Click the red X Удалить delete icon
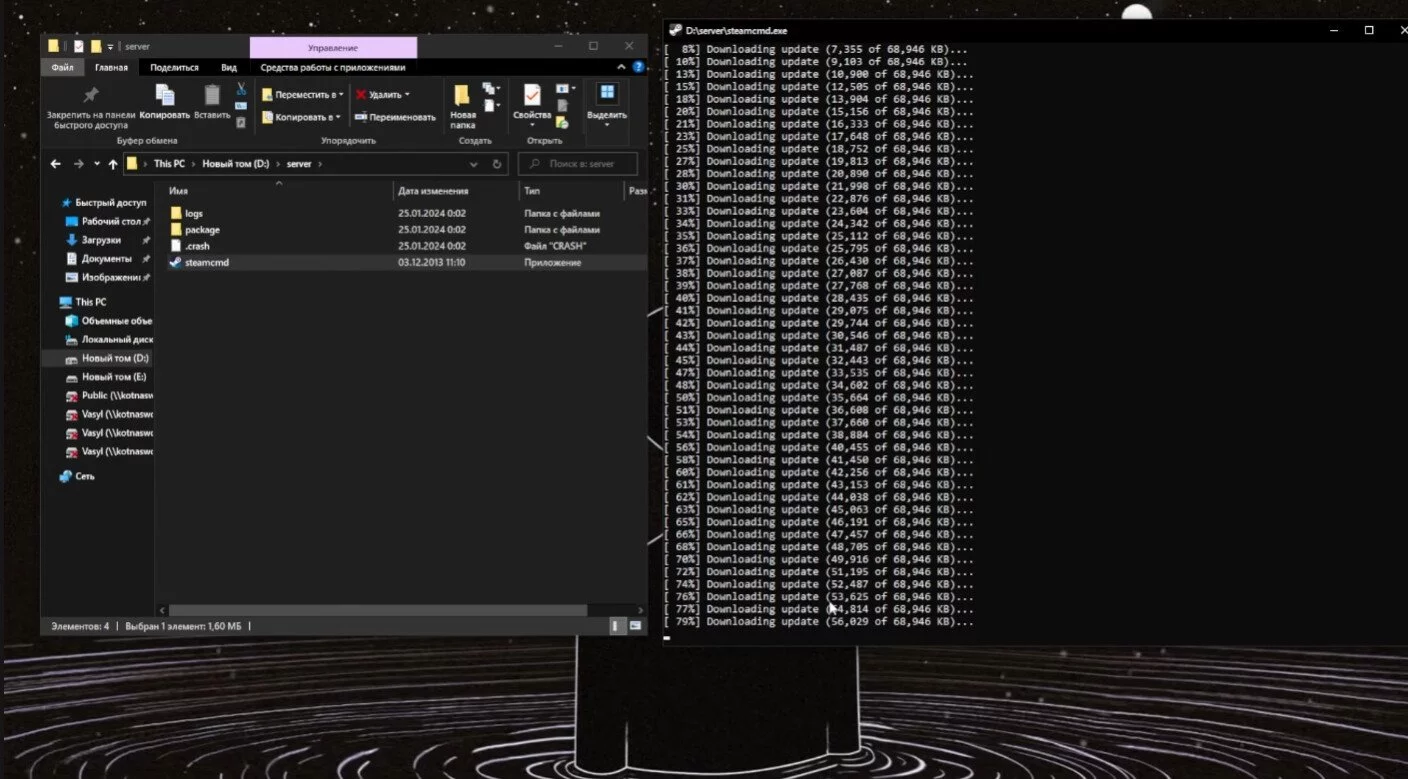The height and width of the screenshot is (779, 1408). point(361,95)
